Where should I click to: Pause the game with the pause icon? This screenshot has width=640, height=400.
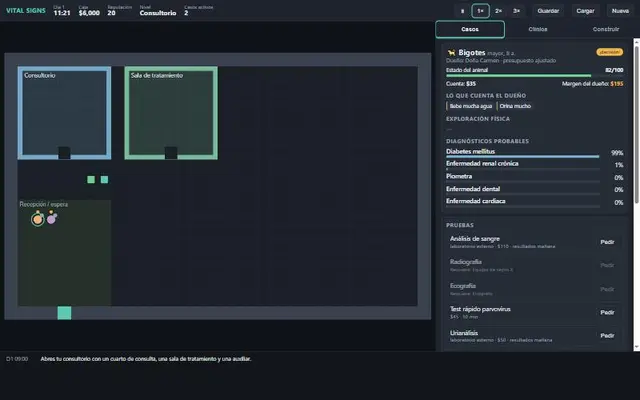(x=462, y=11)
